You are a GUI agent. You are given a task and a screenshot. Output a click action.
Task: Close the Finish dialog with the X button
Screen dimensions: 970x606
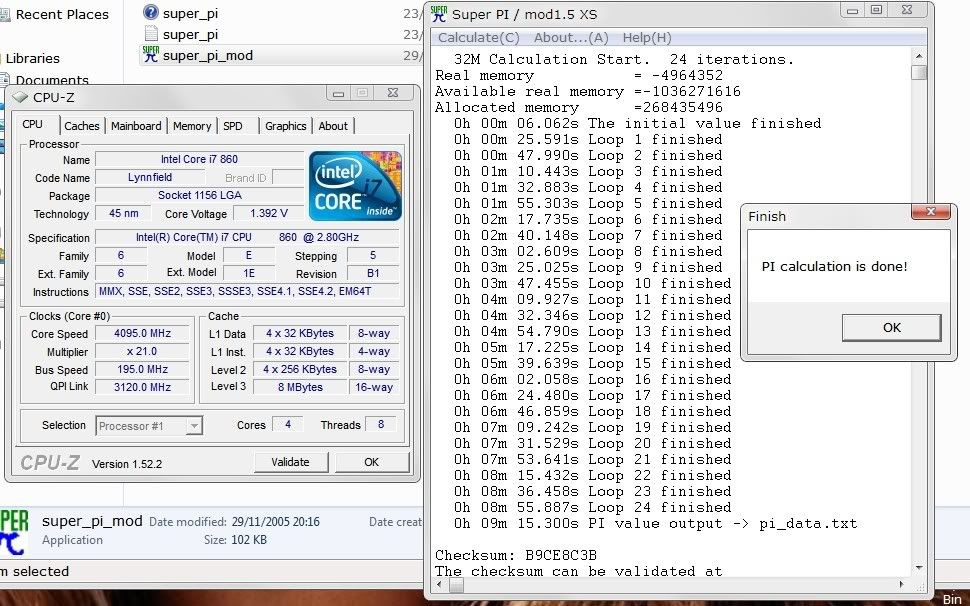(930, 211)
